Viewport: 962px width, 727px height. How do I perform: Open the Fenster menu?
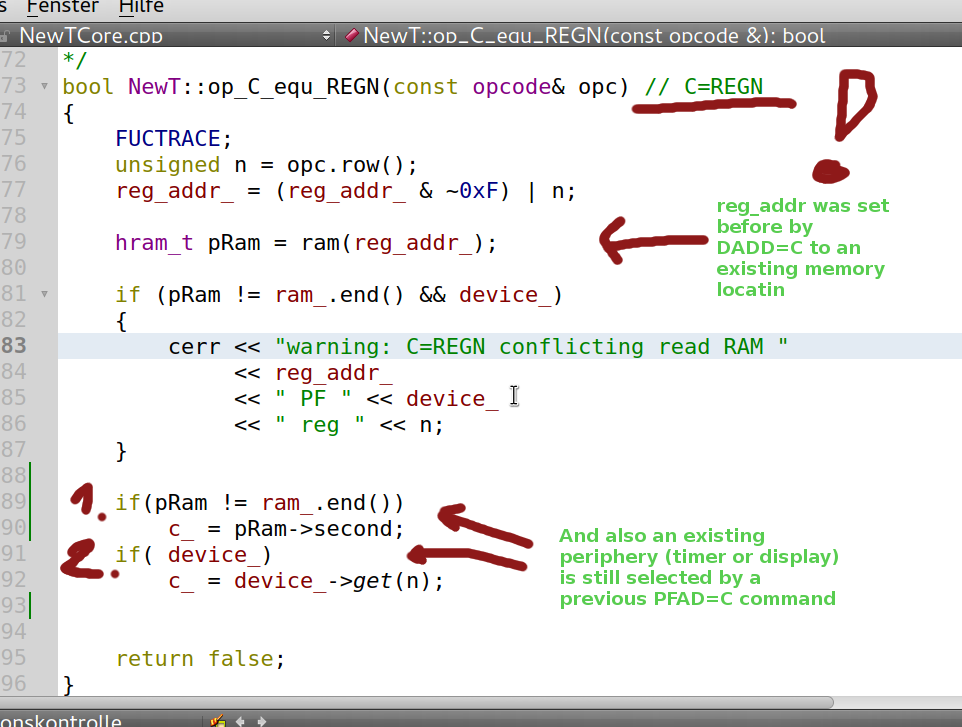pyautogui.click(x=62, y=7)
